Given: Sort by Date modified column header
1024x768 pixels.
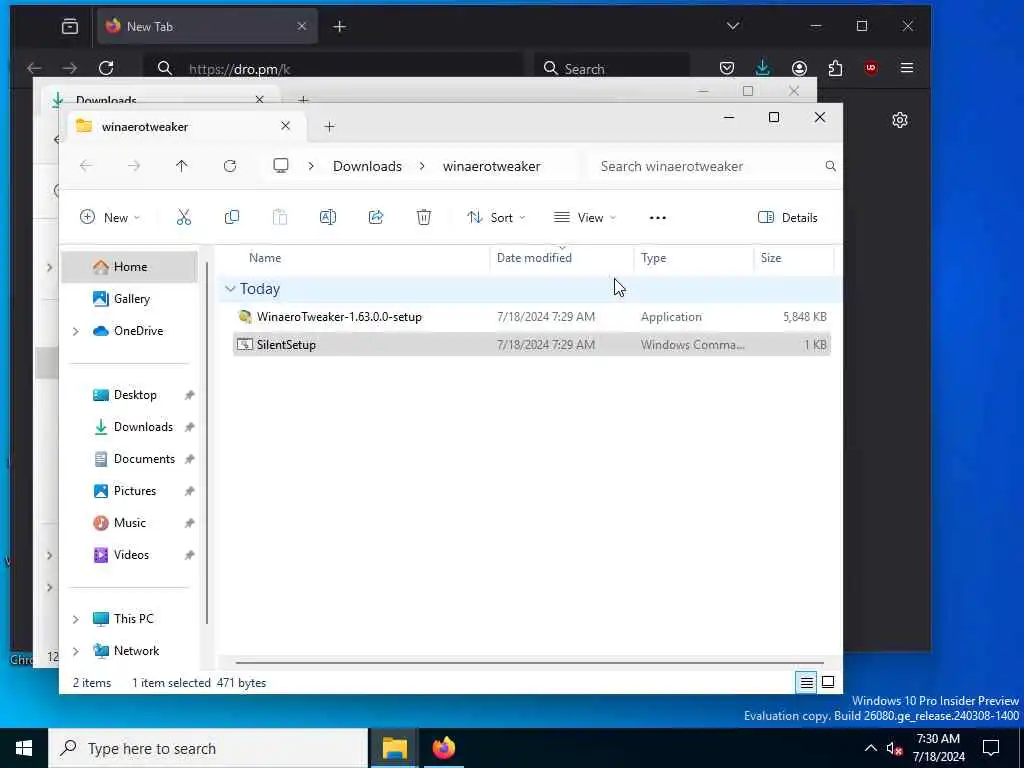Looking at the screenshot, I should 562,258.
